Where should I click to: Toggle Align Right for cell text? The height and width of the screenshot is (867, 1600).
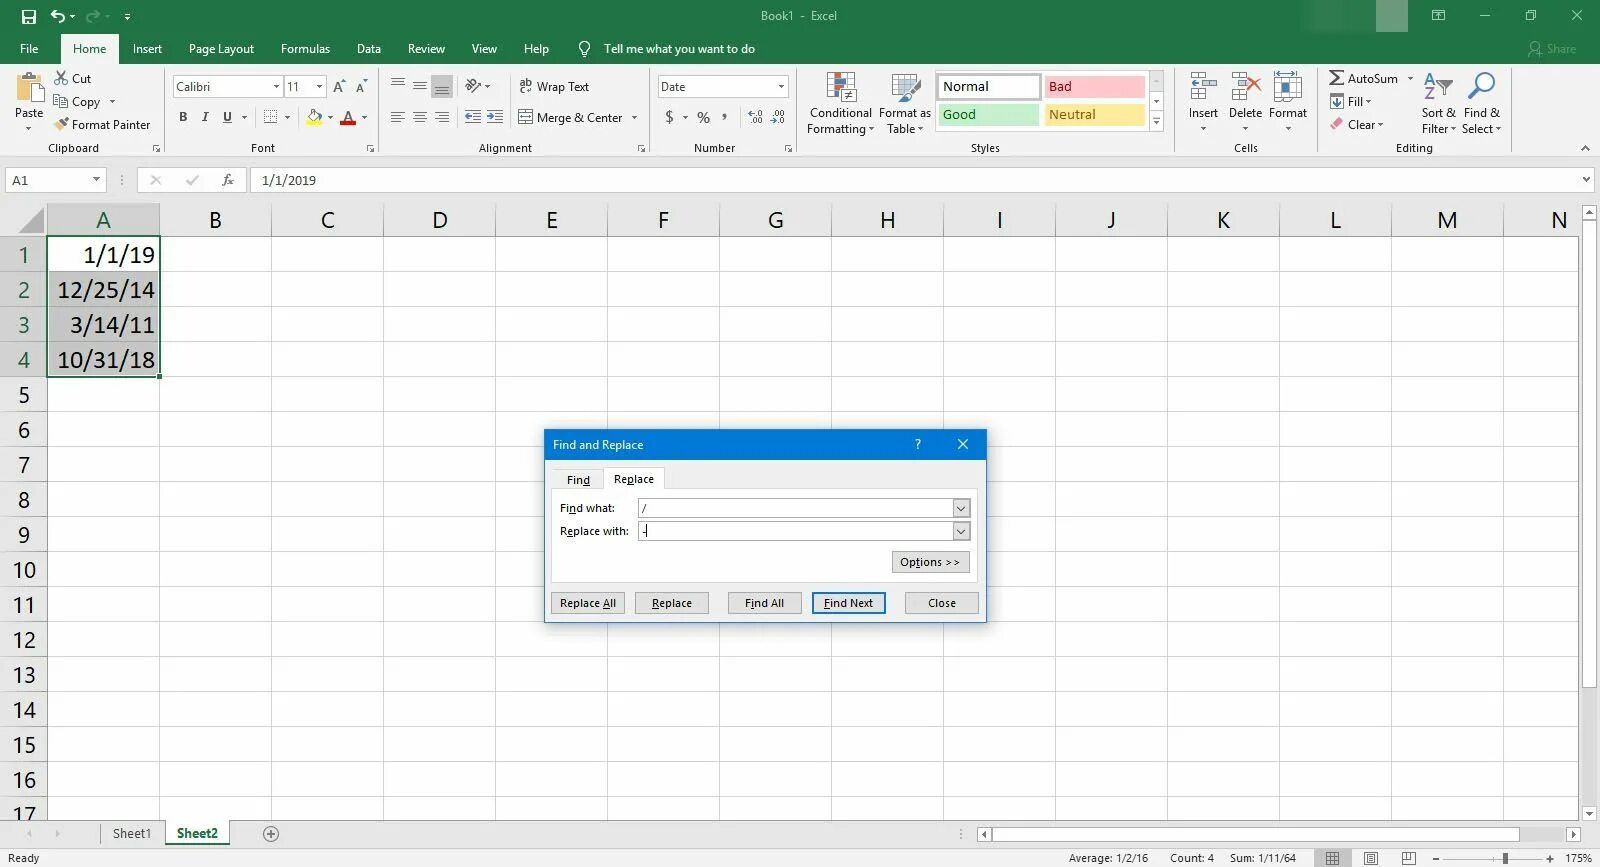coord(441,117)
